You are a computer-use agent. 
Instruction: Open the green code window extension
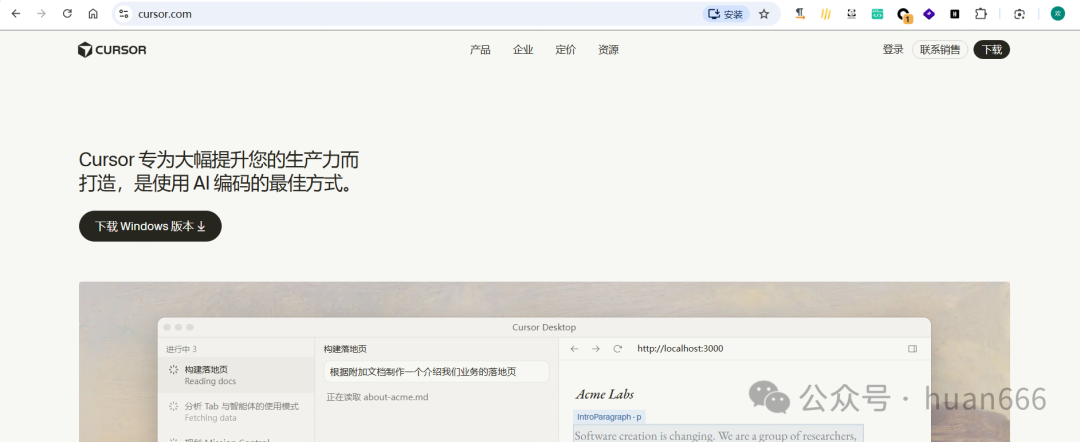pos(877,14)
